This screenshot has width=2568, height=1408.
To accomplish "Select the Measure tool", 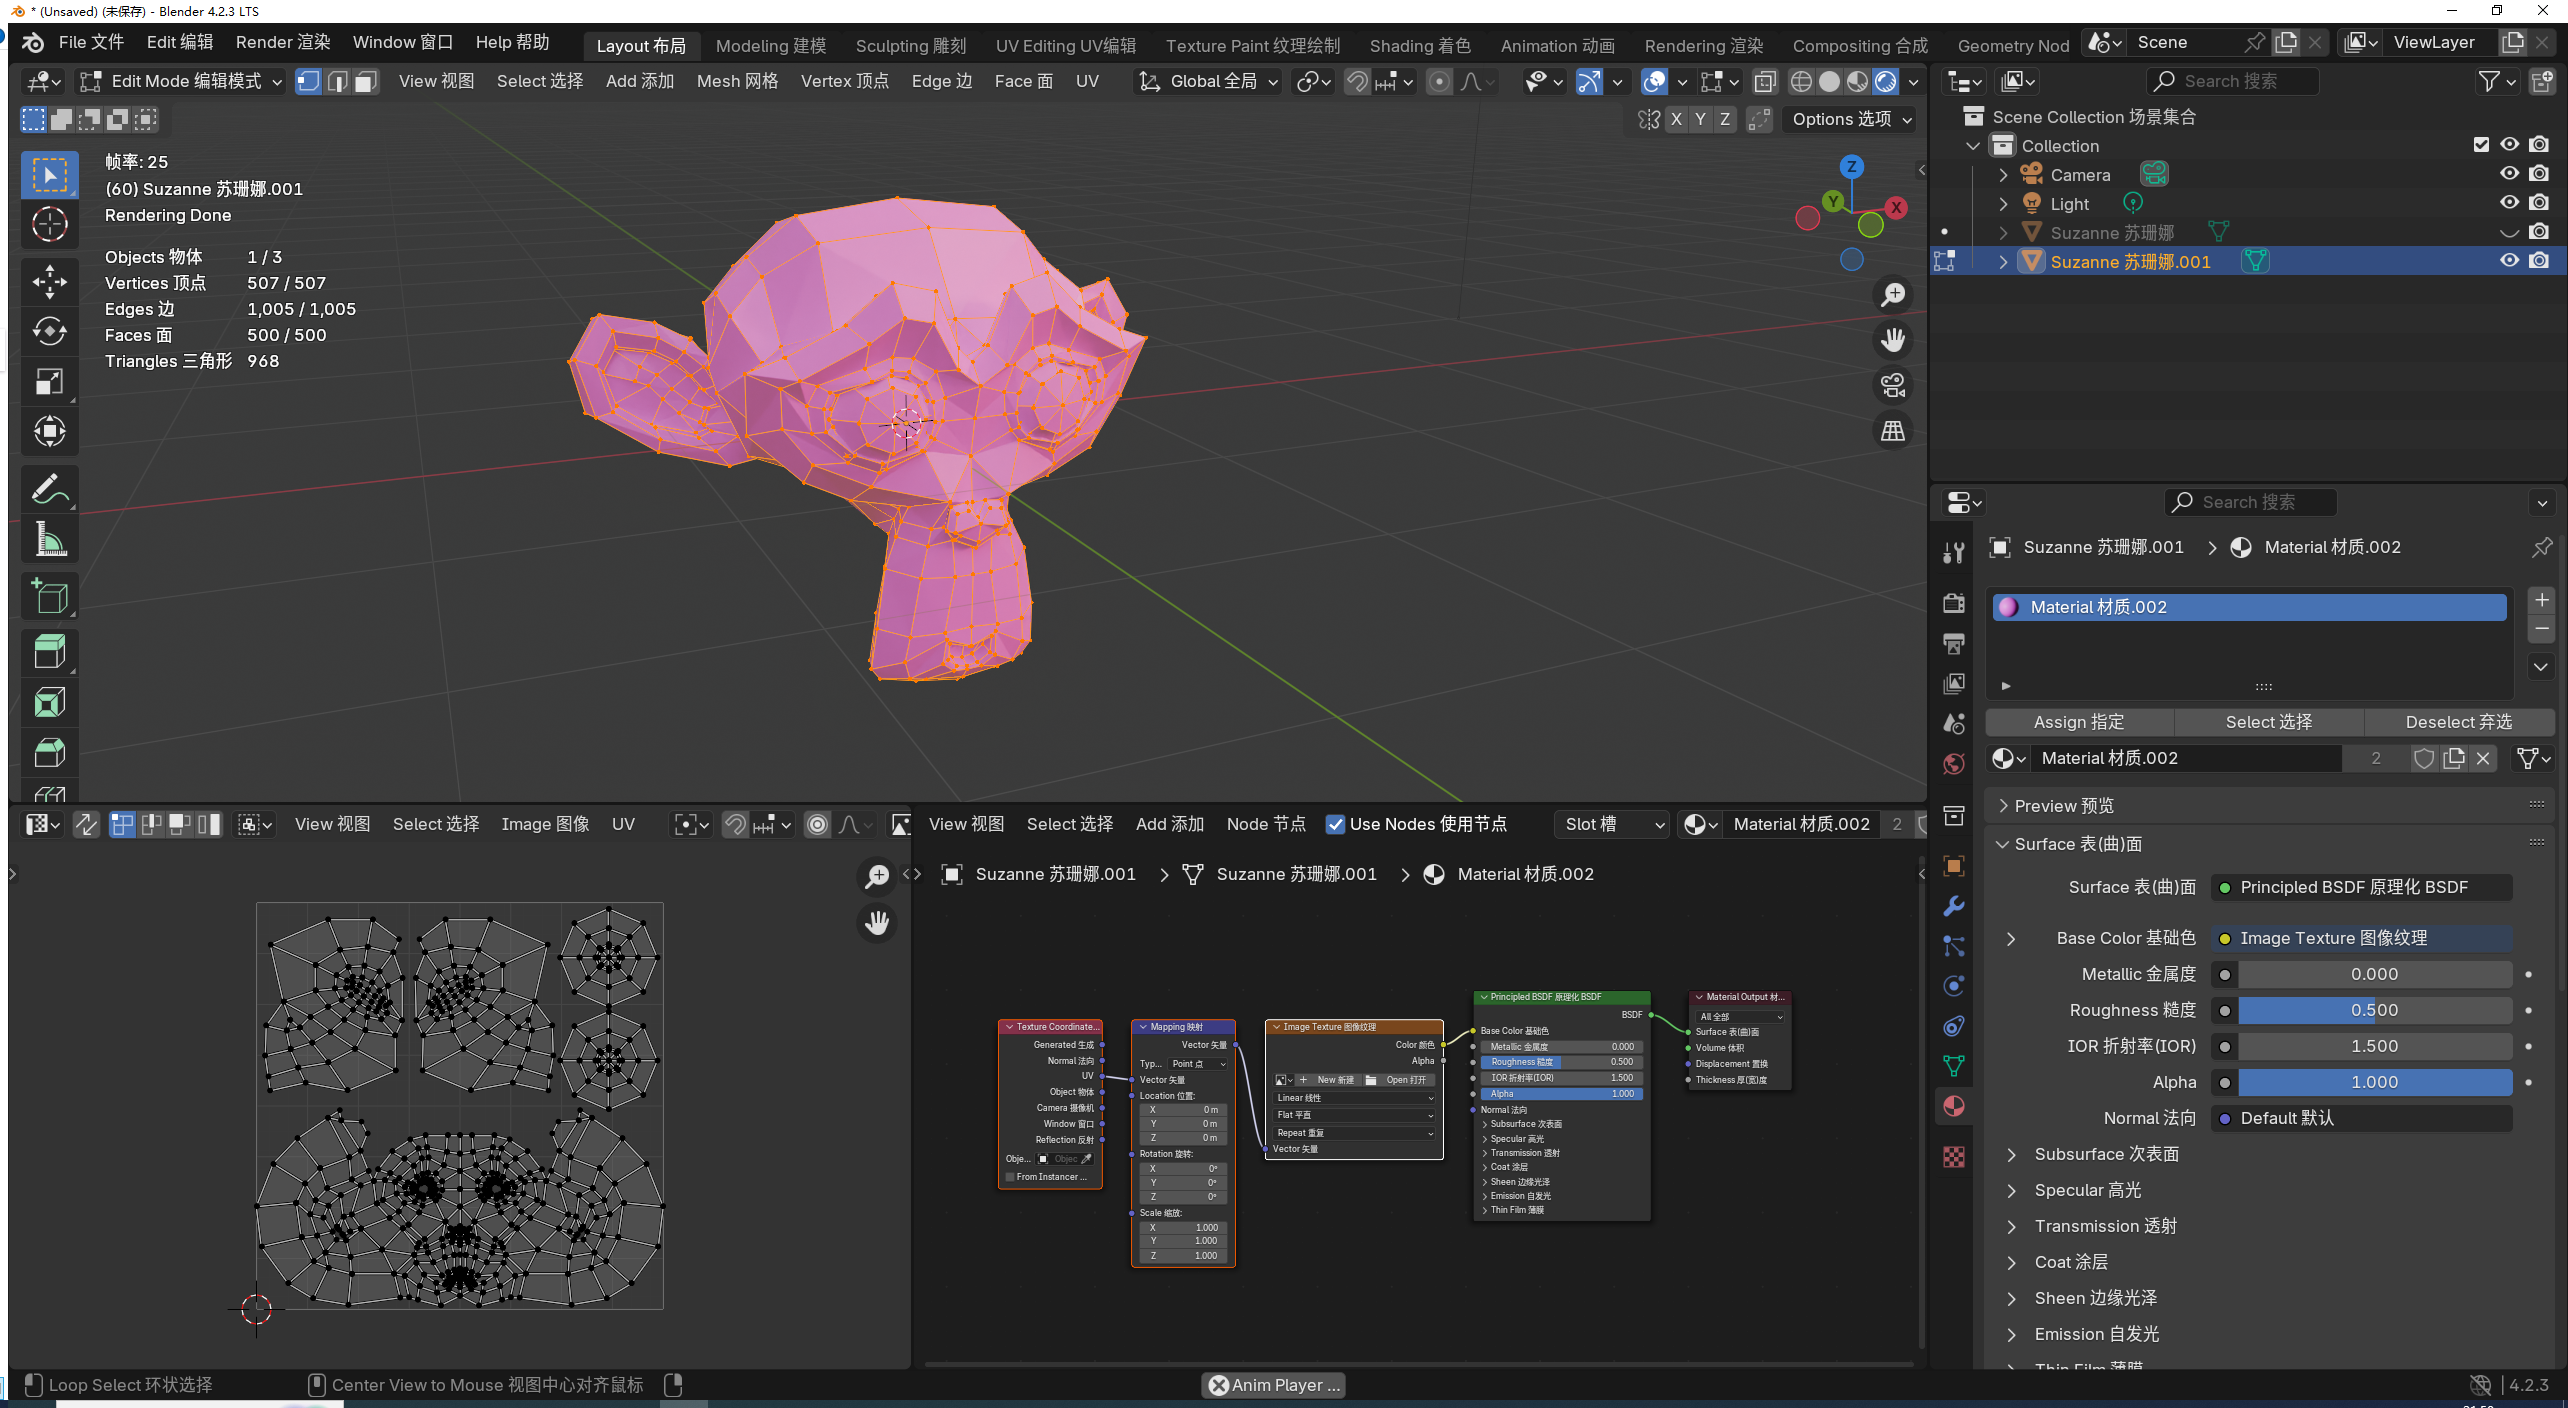I will pyautogui.click(x=49, y=540).
